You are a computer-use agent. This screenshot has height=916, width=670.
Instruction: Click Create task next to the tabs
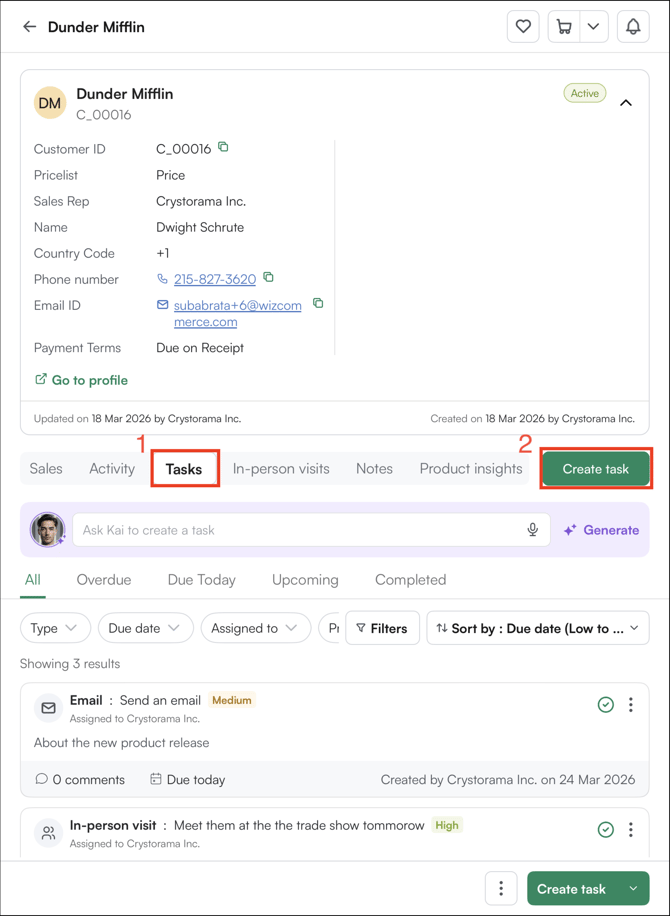(x=596, y=469)
